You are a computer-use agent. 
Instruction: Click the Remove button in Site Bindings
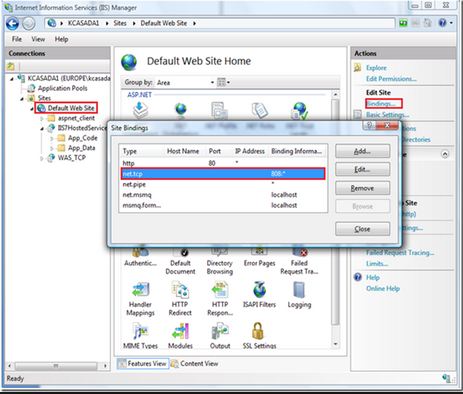pos(362,188)
